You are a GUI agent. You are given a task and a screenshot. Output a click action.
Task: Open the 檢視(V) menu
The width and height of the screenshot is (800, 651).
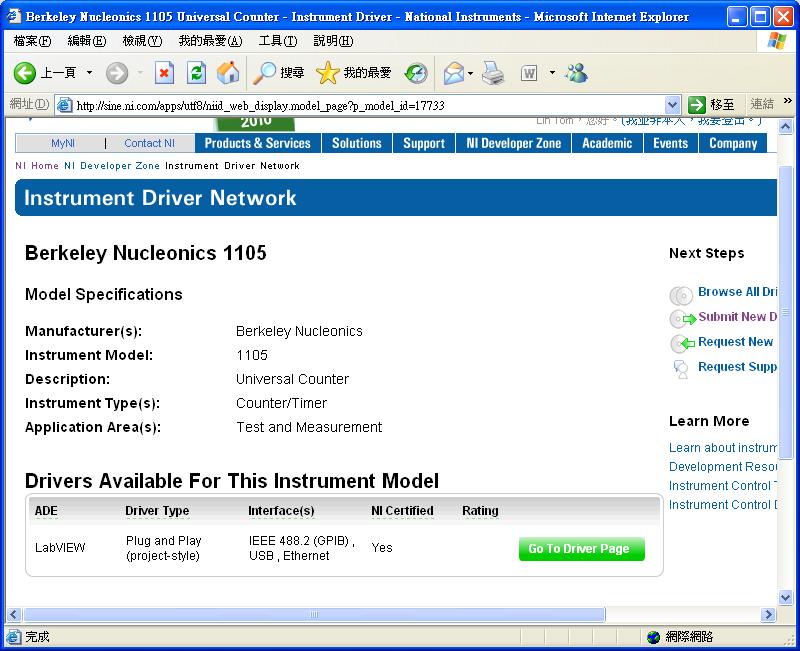[x=142, y=41]
